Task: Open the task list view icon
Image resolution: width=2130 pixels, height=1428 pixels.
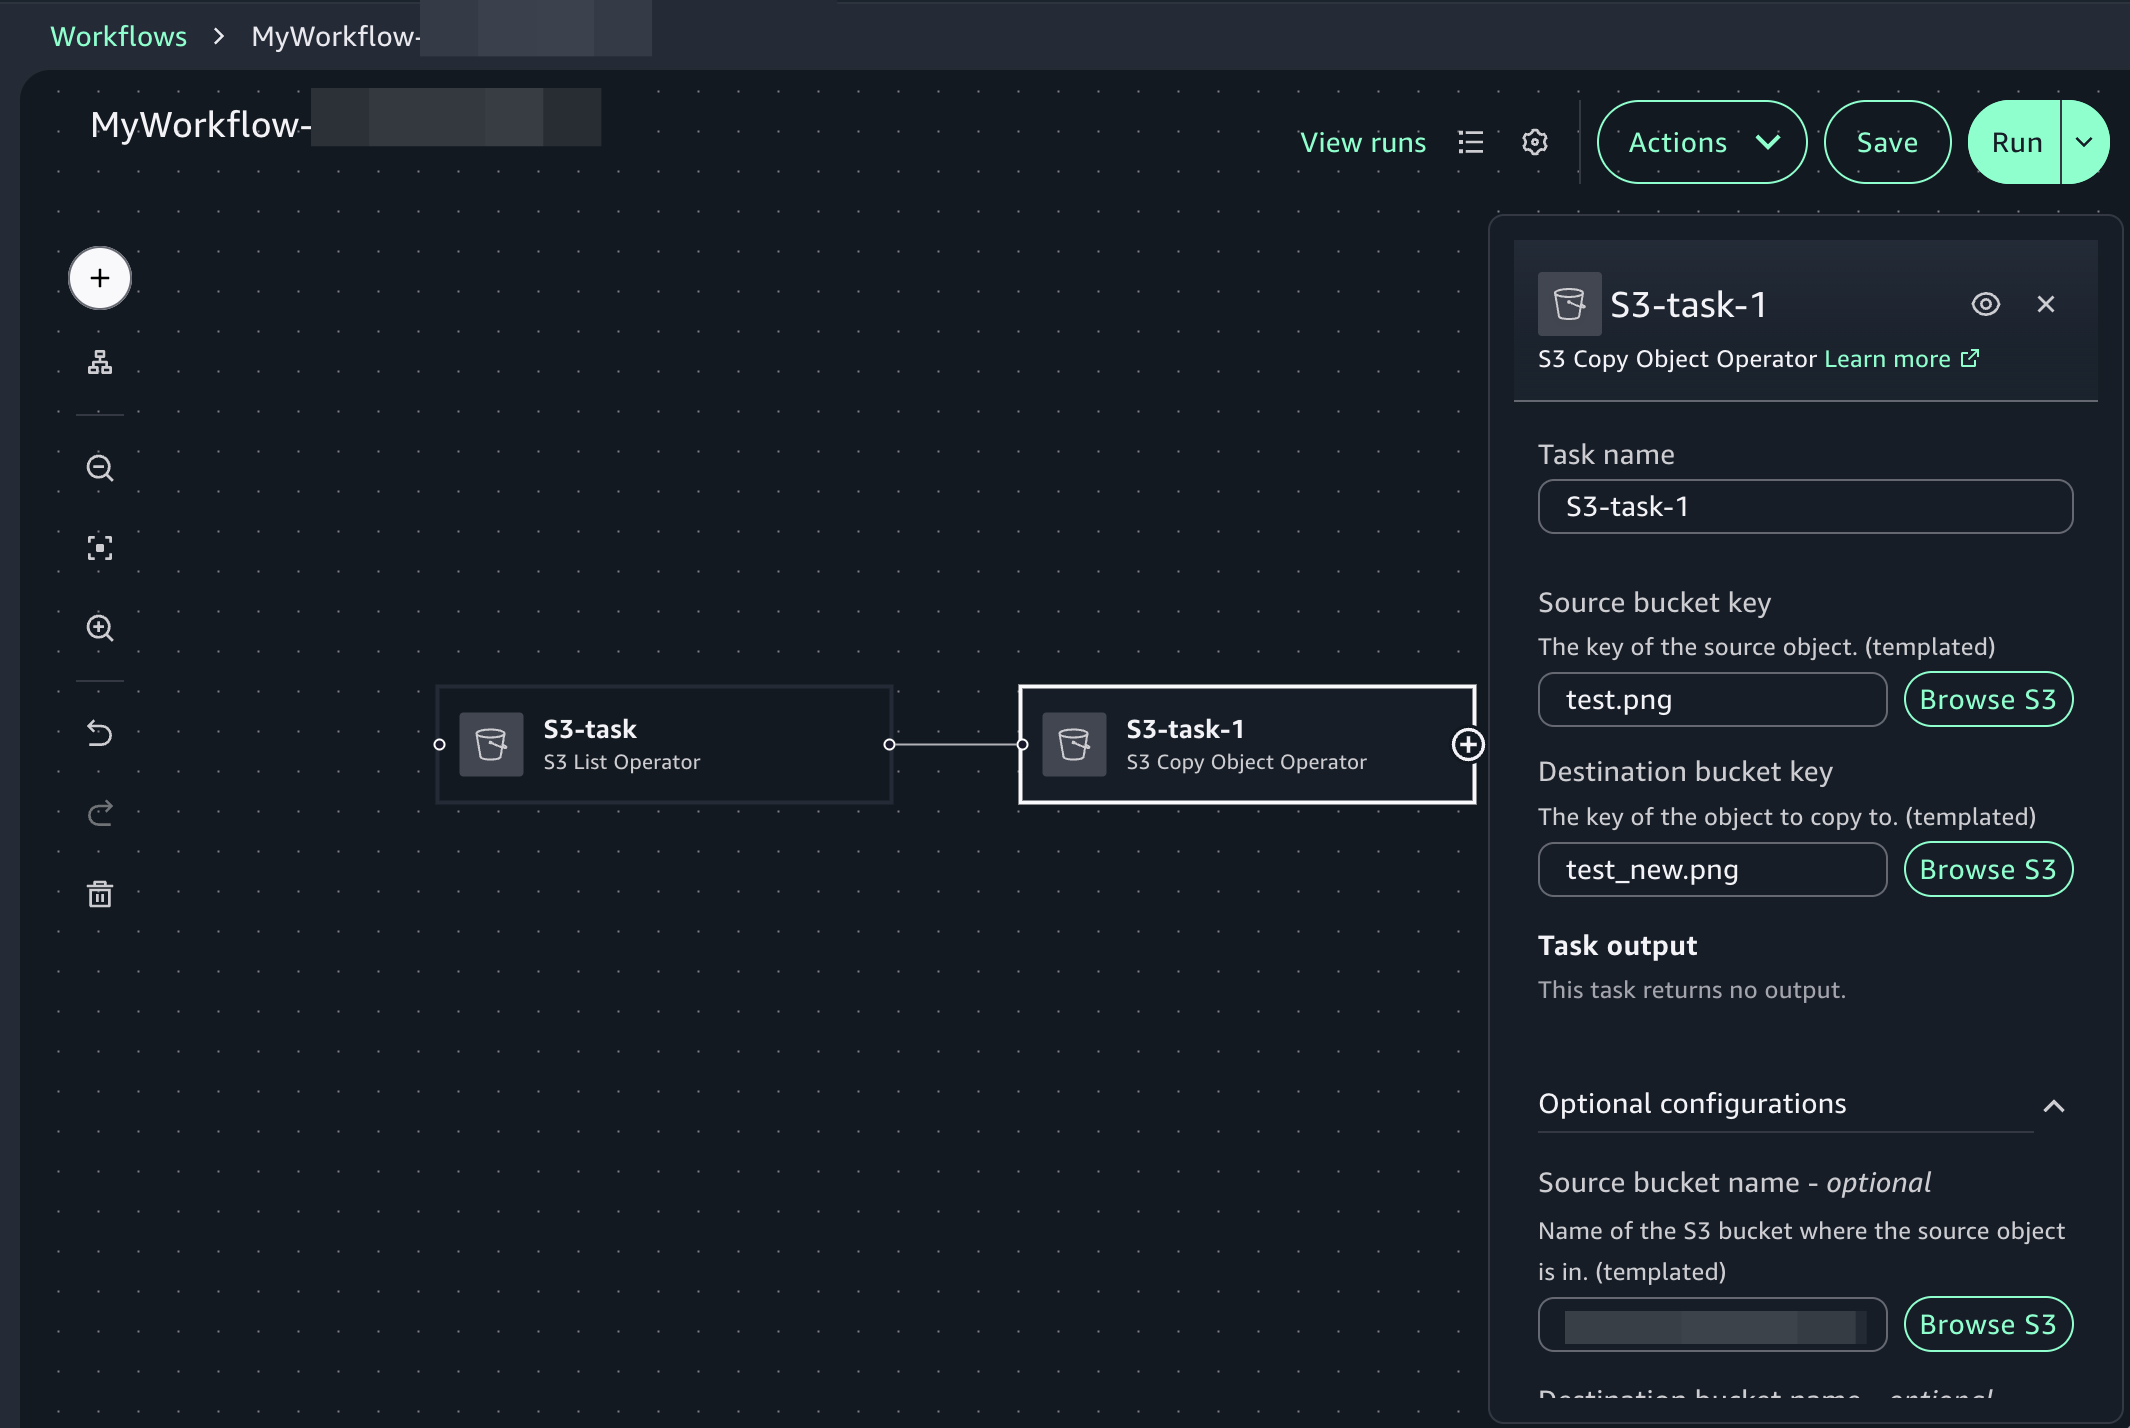Action: pos(1470,142)
